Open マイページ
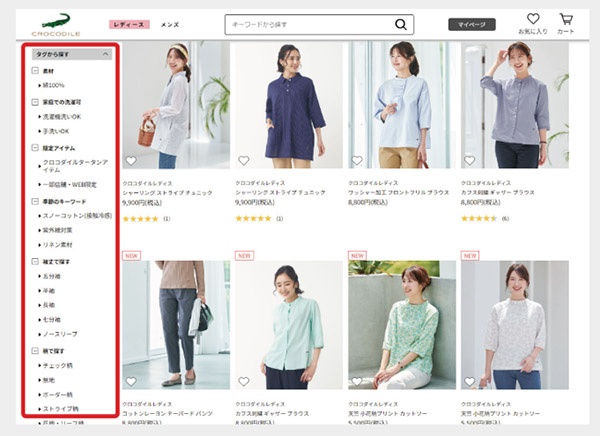This screenshot has height=436, width=600. click(x=472, y=24)
